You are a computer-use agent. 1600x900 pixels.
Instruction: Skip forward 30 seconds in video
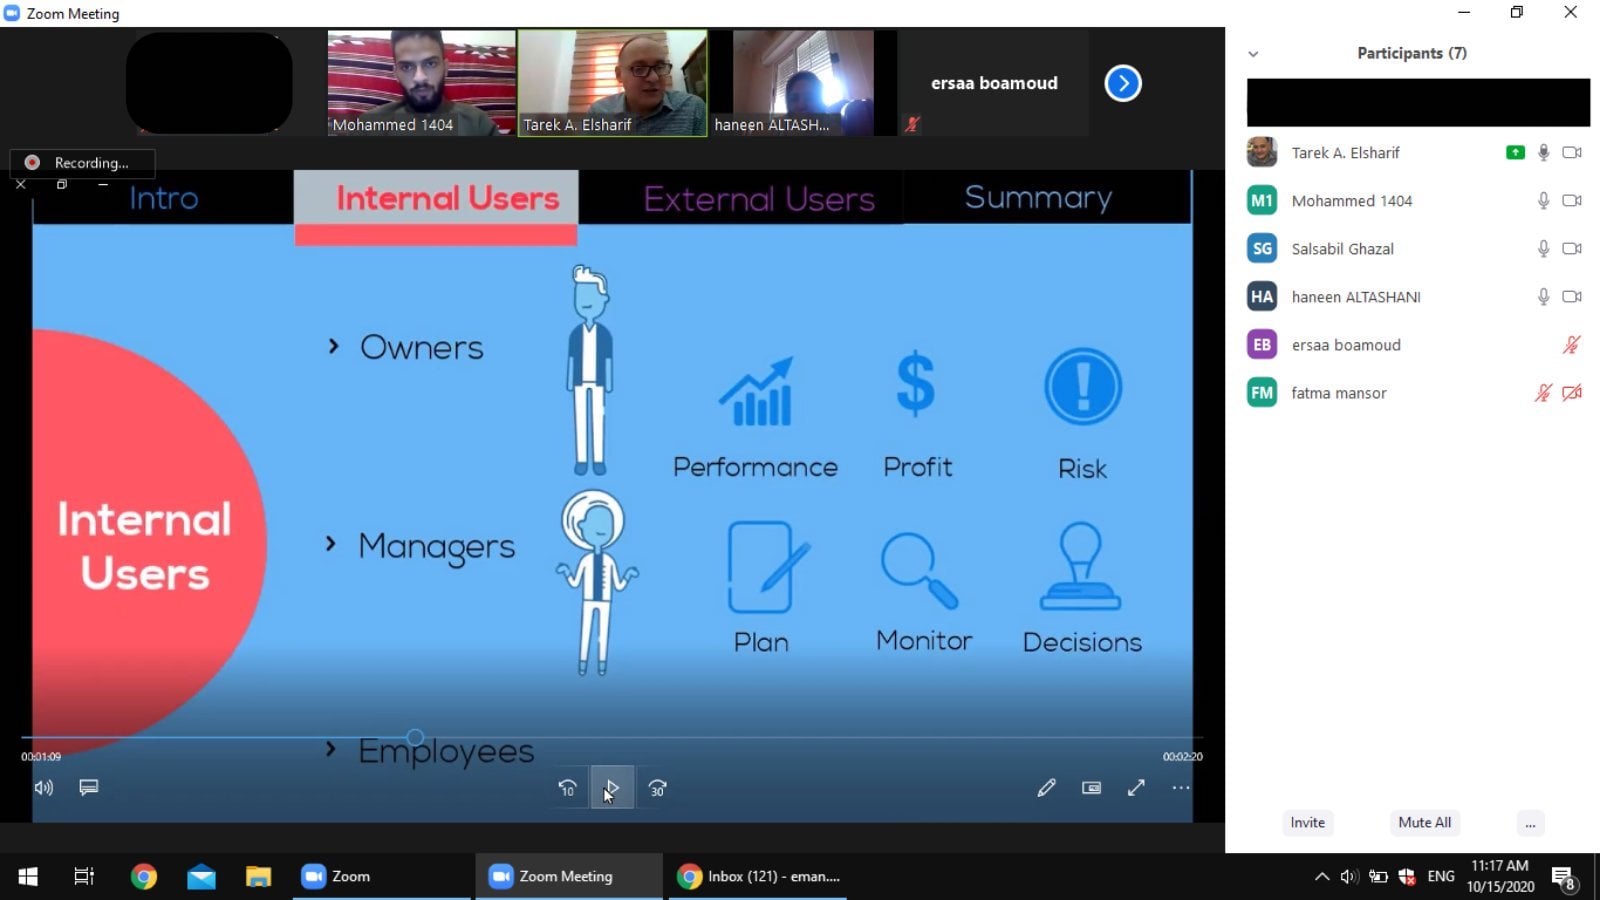point(657,788)
